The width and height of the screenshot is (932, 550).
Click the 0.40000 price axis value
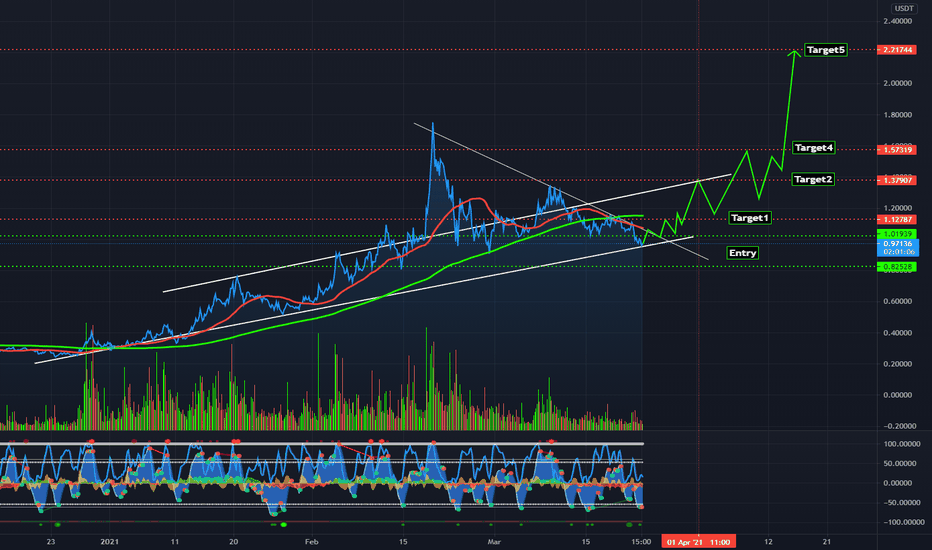[898, 333]
